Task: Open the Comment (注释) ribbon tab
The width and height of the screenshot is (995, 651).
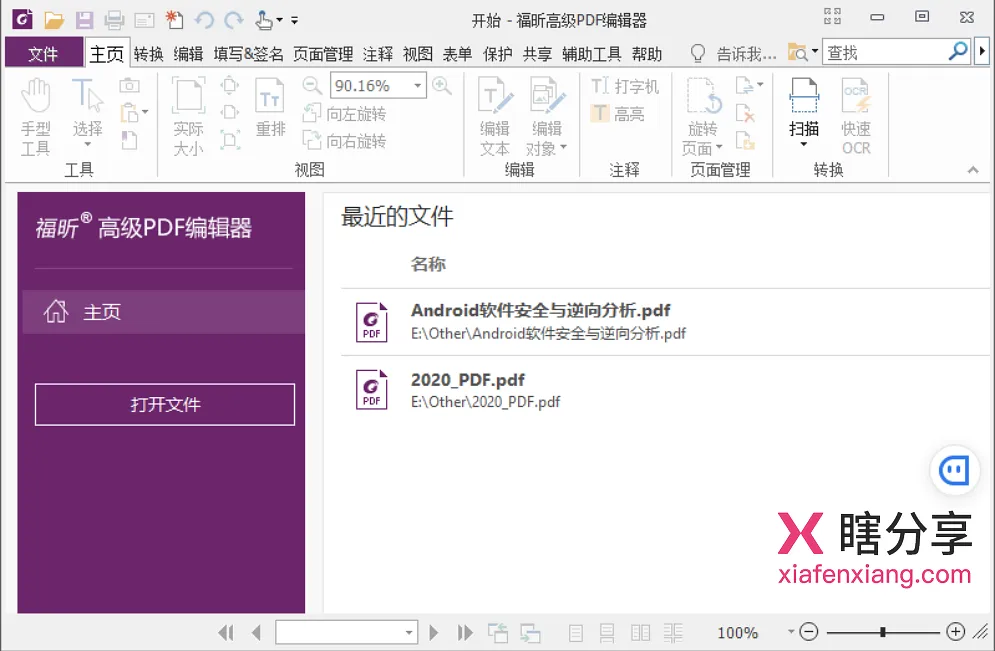Action: 378,54
